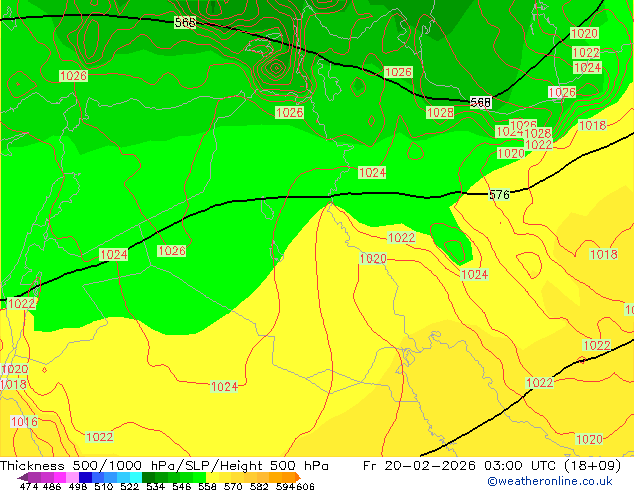Click the legend value 474
The height and width of the screenshot is (490, 634).
point(29,486)
